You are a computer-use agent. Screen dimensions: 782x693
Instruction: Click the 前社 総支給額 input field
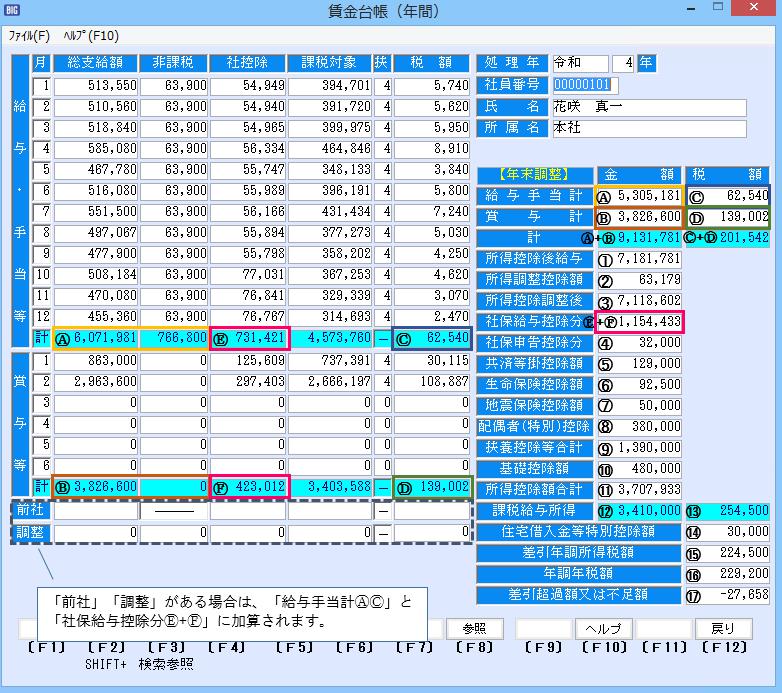[x=96, y=511]
